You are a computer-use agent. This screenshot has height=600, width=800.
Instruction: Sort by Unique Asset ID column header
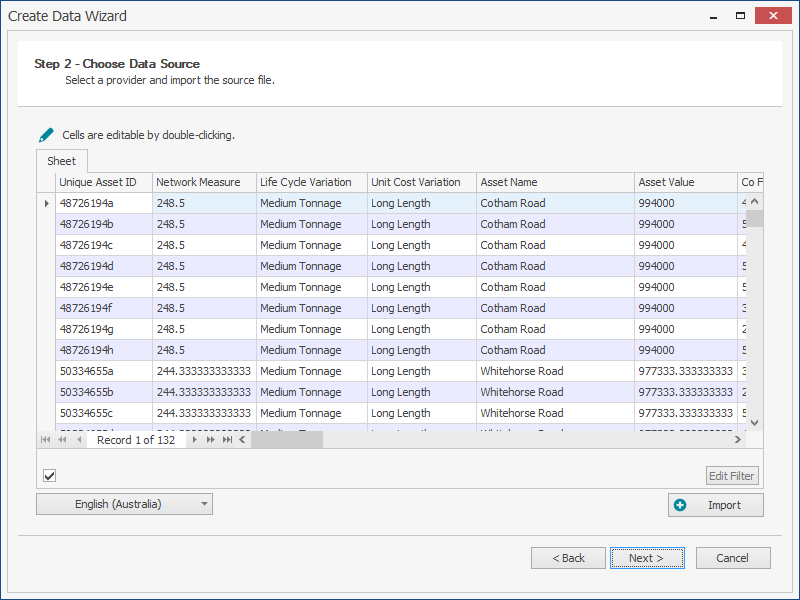click(x=104, y=182)
